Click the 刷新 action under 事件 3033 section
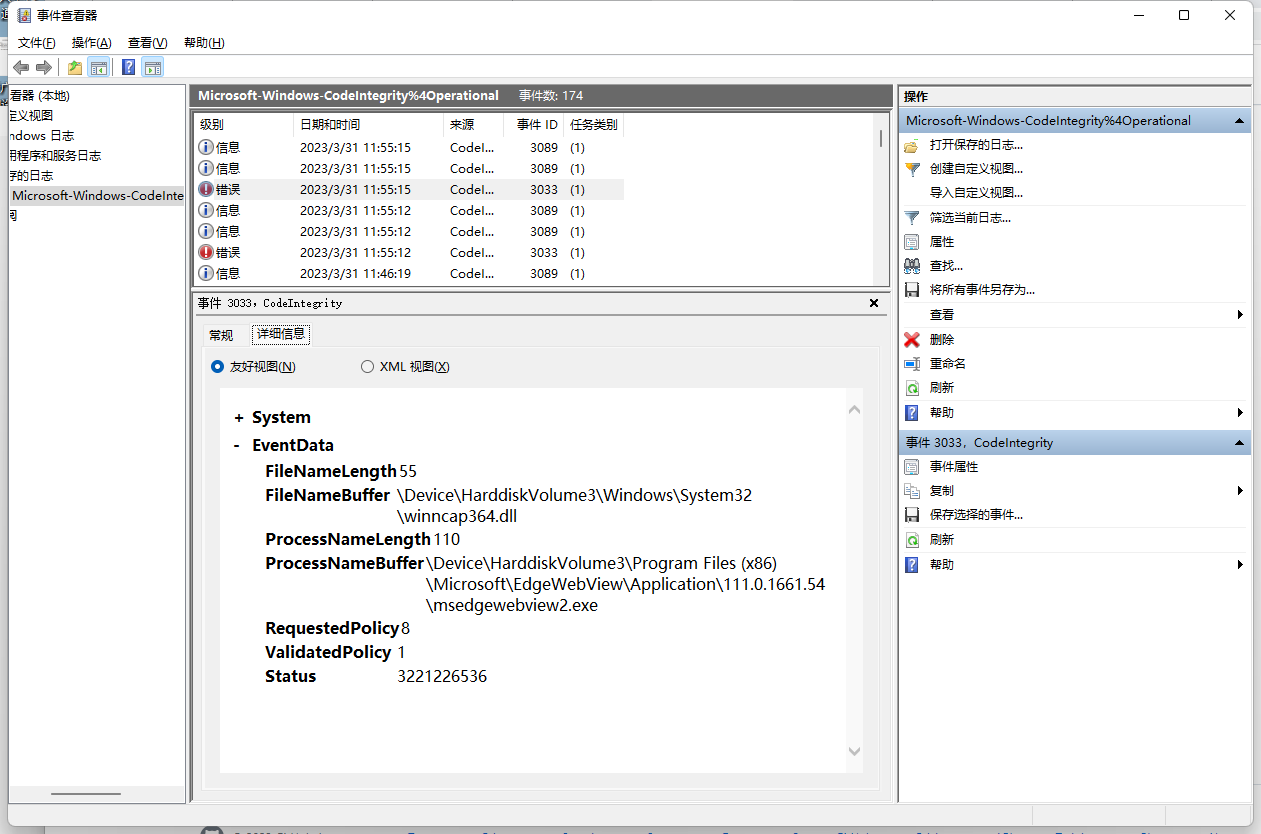1261x834 pixels. [x=942, y=539]
